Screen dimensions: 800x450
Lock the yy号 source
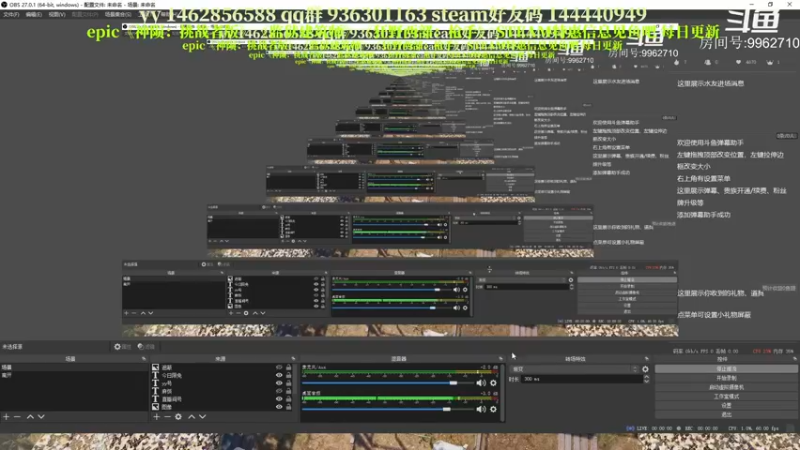[x=289, y=383]
